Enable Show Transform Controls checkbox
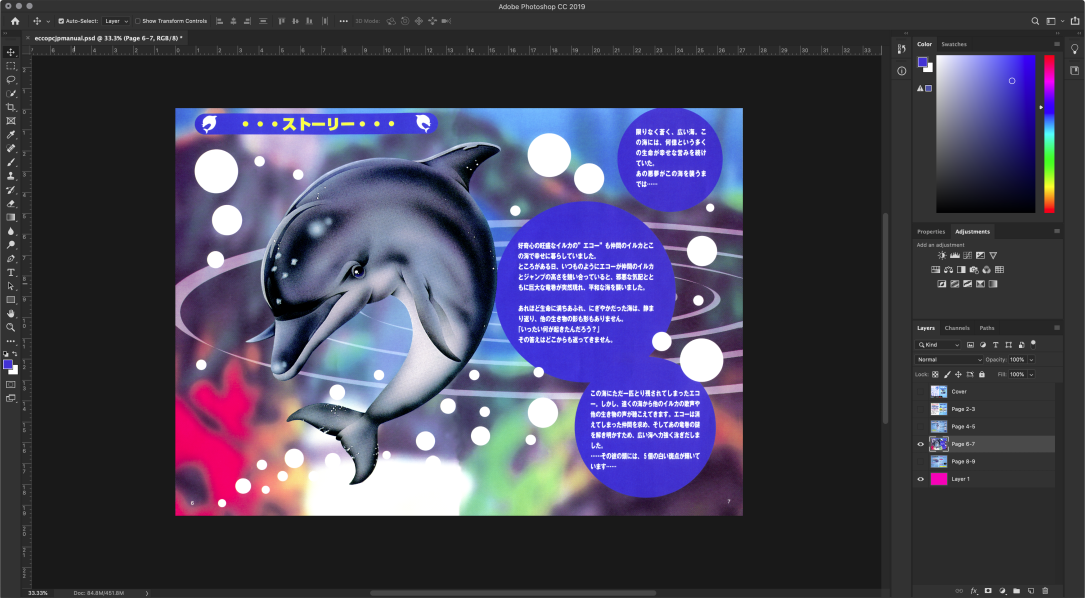Image resolution: width=1085 pixels, height=598 pixels. coord(138,20)
